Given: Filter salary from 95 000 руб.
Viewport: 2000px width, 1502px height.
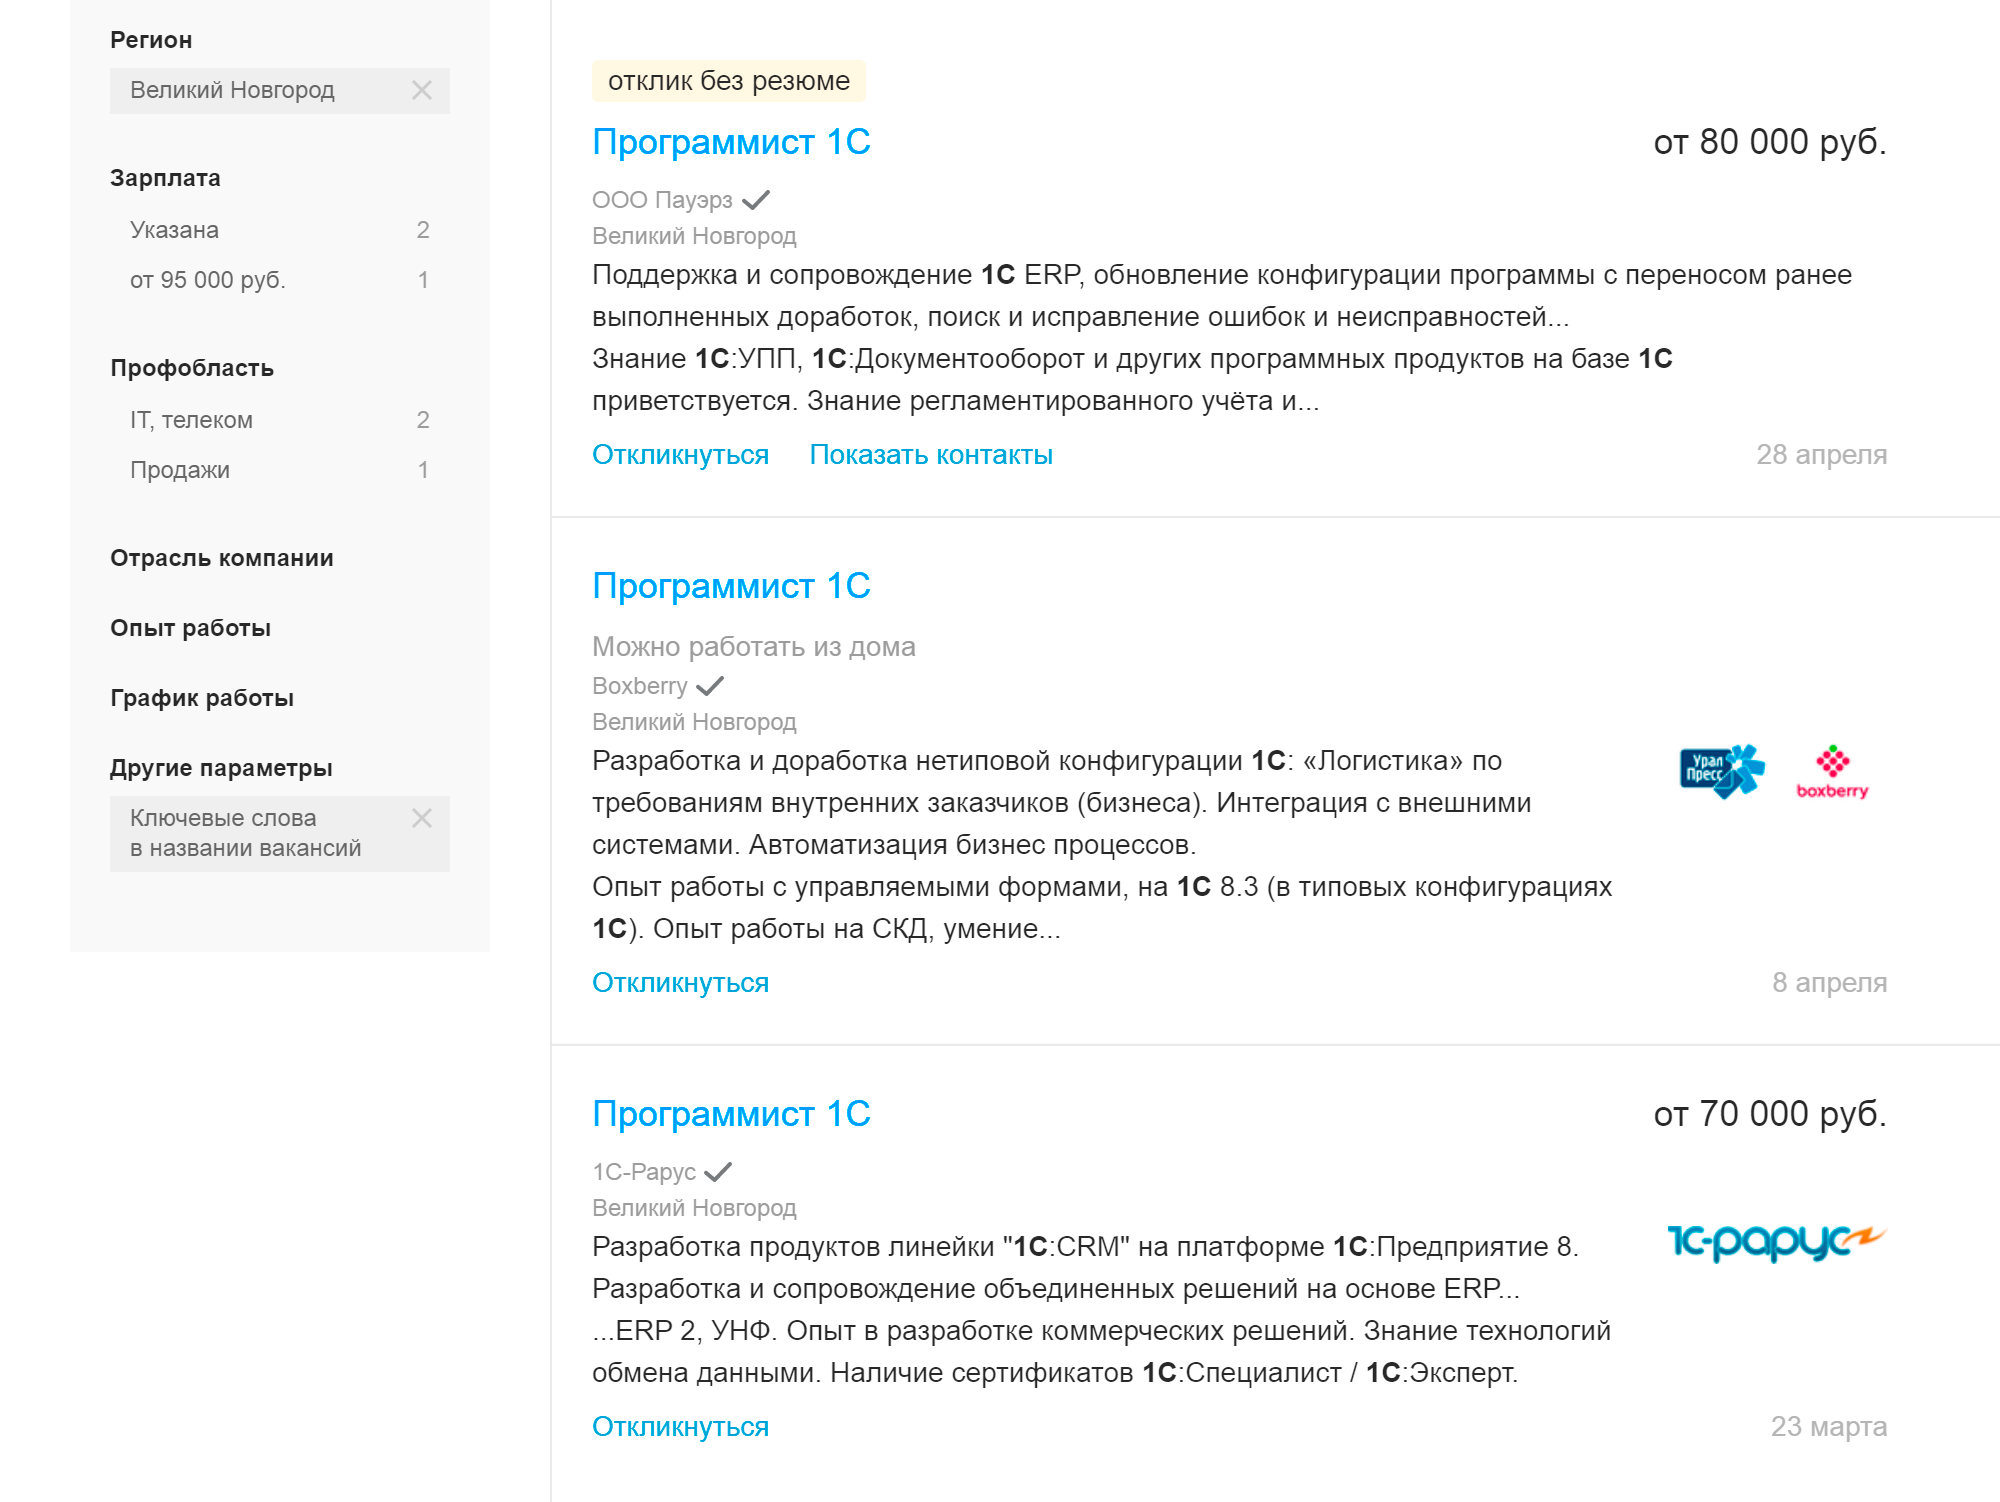Looking at the screenshot, I should pos(280,280).
